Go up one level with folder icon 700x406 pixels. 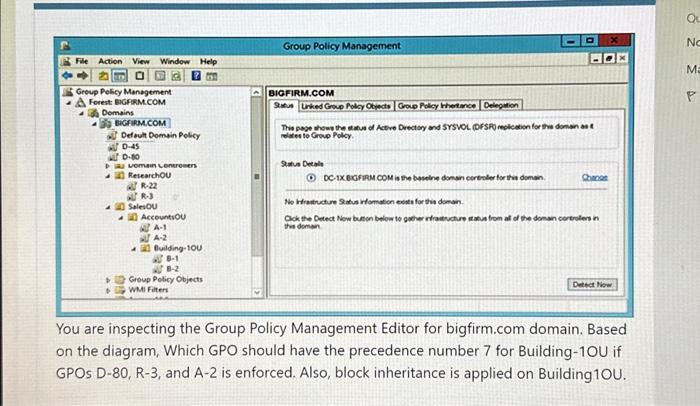(103, 75)
